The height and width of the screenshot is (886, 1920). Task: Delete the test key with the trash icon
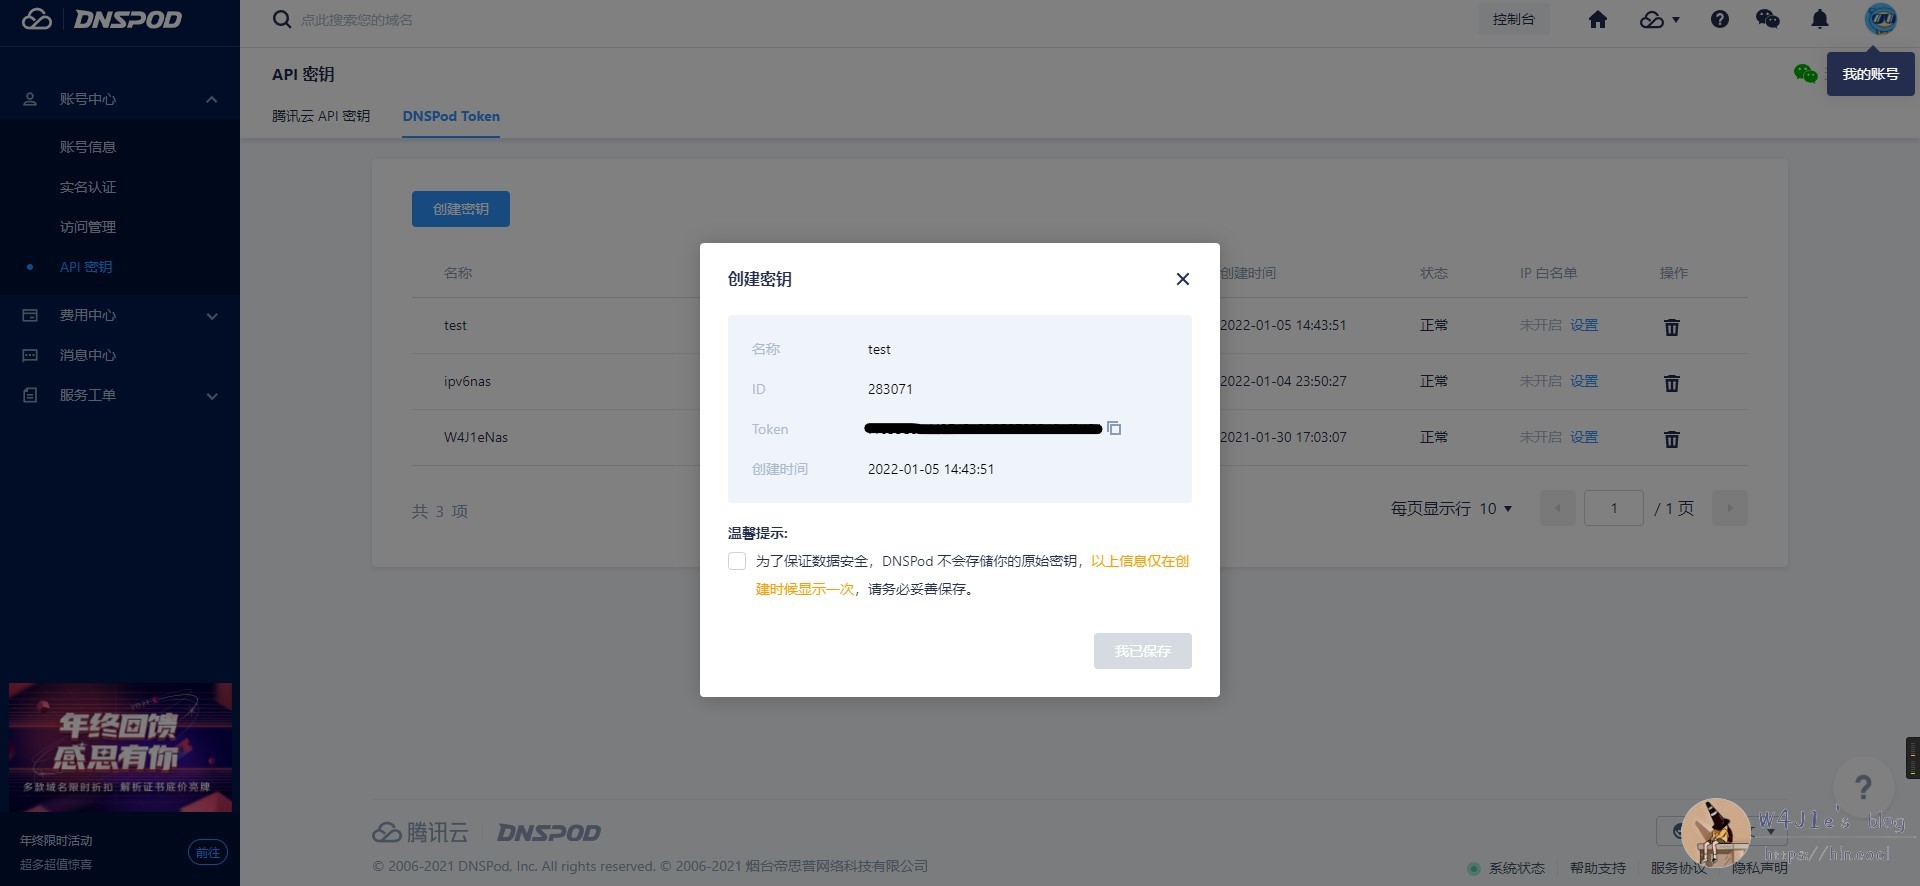tap(1672, 327)
